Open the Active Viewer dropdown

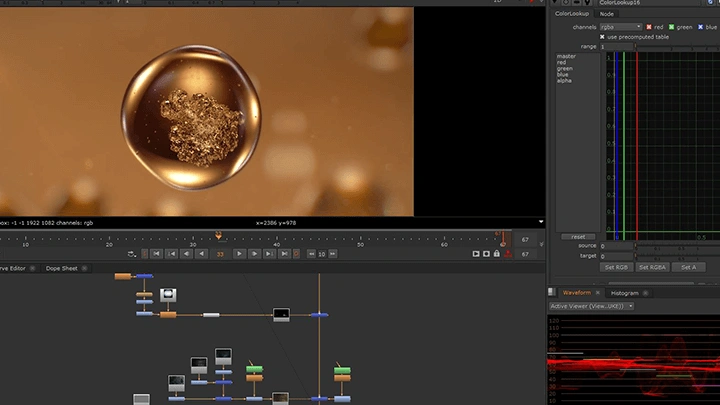pyautogui.click(x=591, y=306)
